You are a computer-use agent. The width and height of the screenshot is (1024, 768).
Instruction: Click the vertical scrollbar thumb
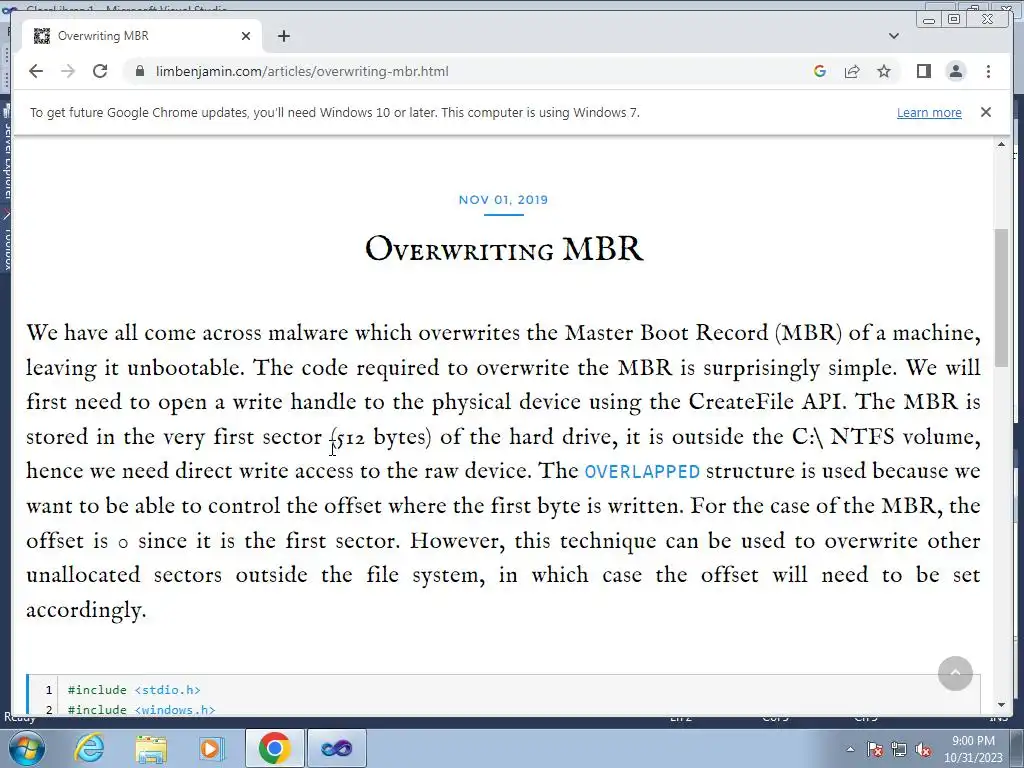click(x=1001, y=298)
